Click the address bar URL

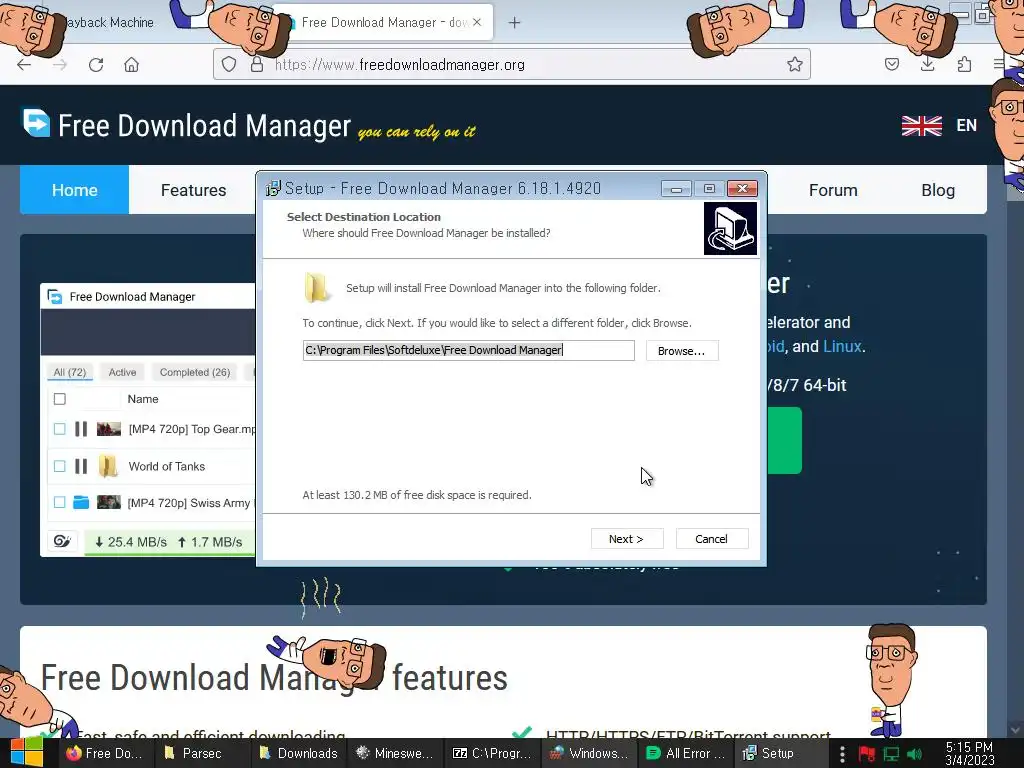(x=400, y=65)
